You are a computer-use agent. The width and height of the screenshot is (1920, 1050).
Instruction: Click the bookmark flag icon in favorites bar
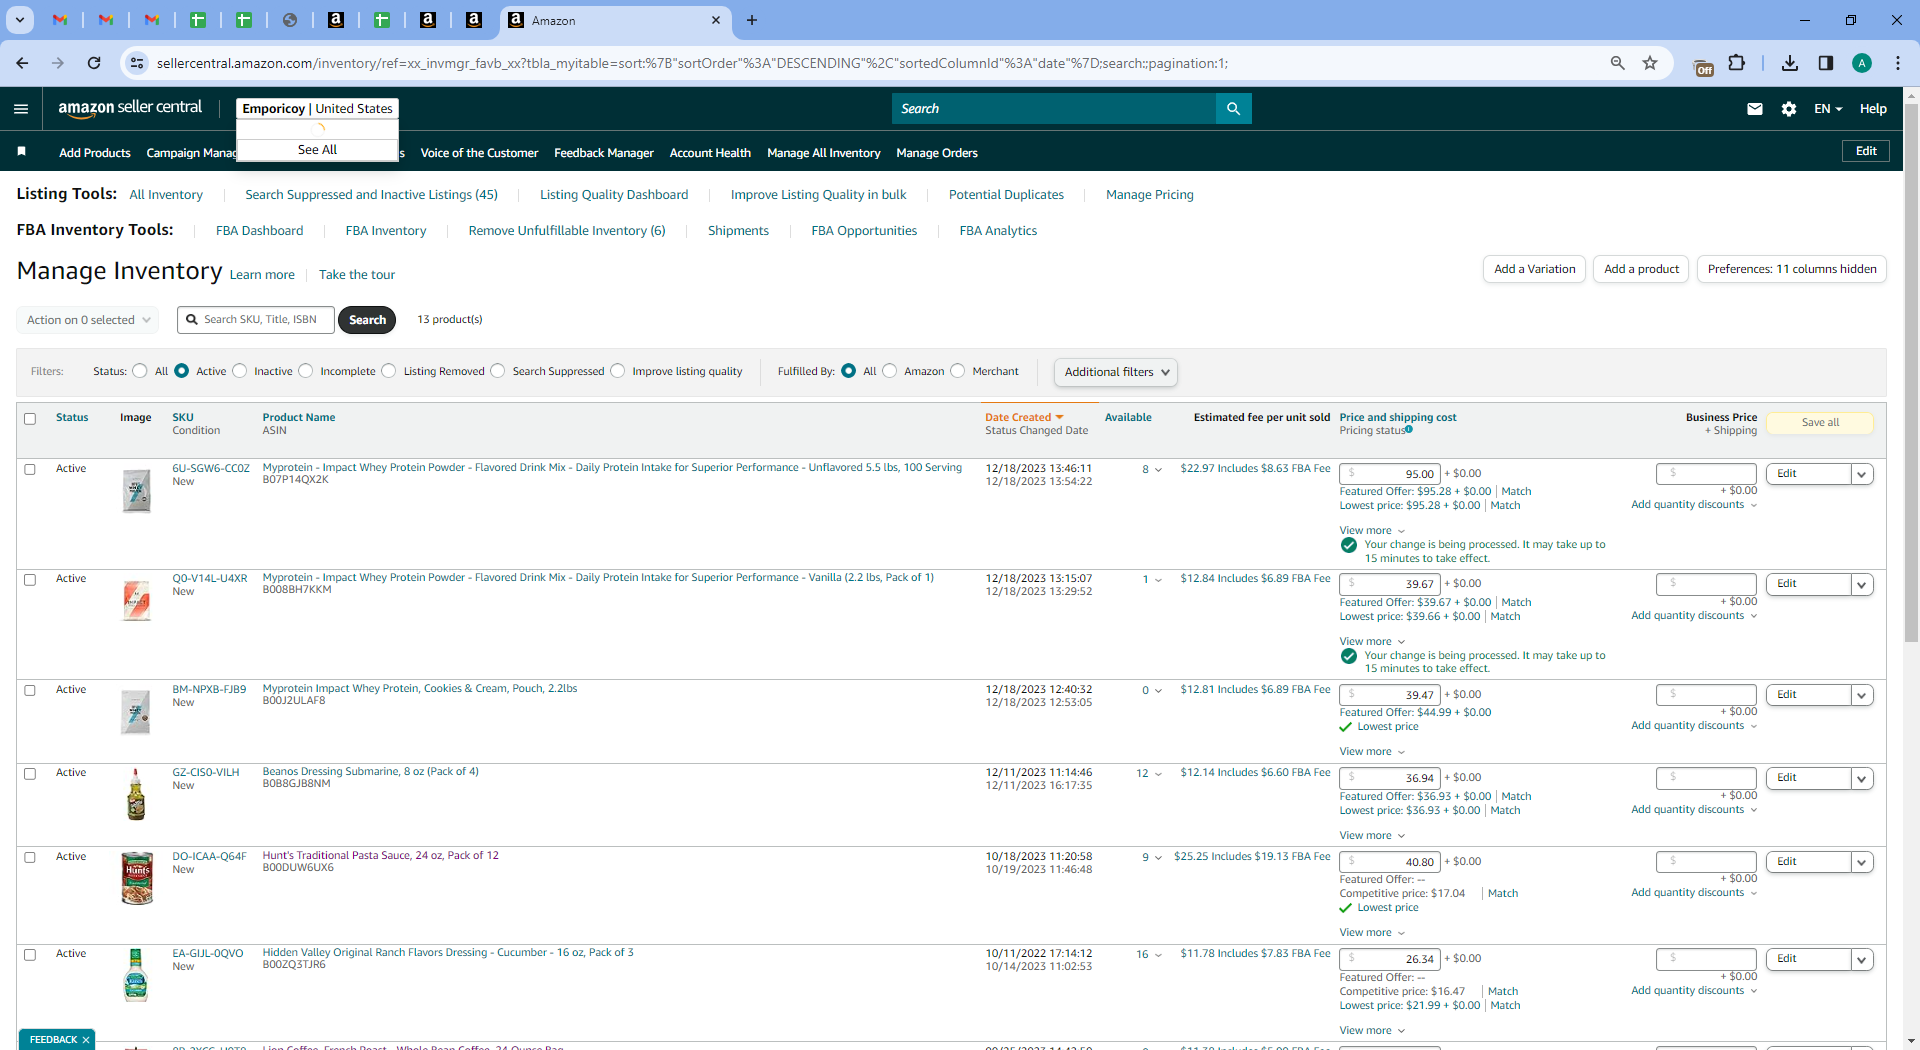(x=21, y=152)
